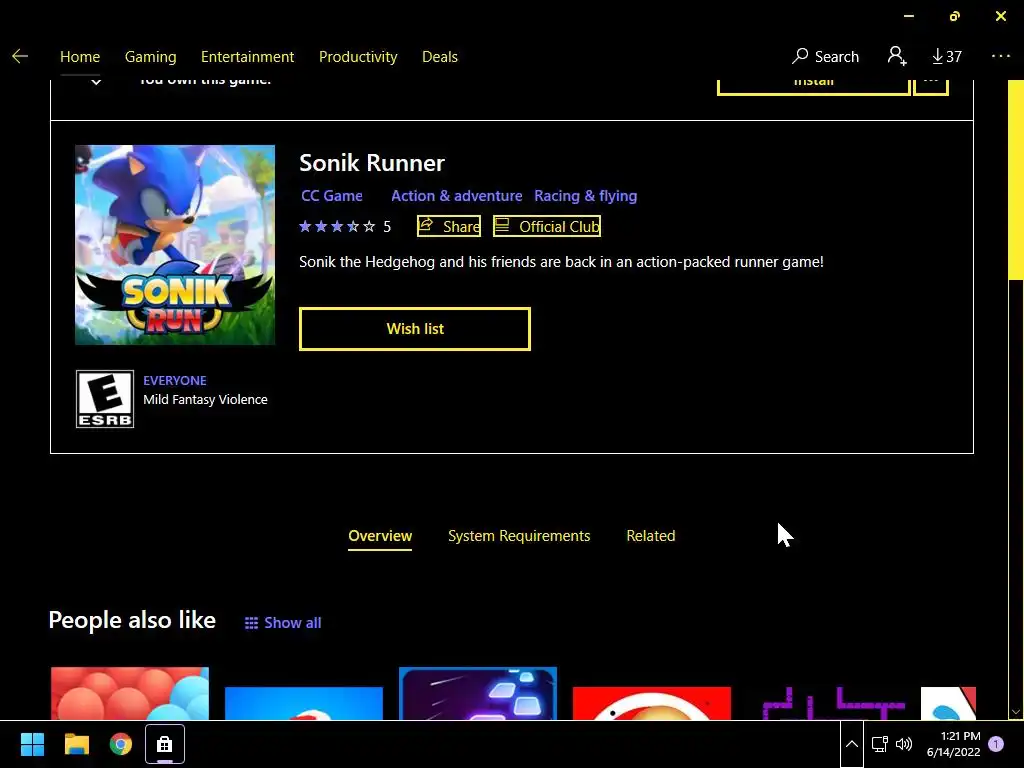The height and width of the screenshot is (768, 1024).
Task: Click the Search magnifier button
Action: coord(825,57)
